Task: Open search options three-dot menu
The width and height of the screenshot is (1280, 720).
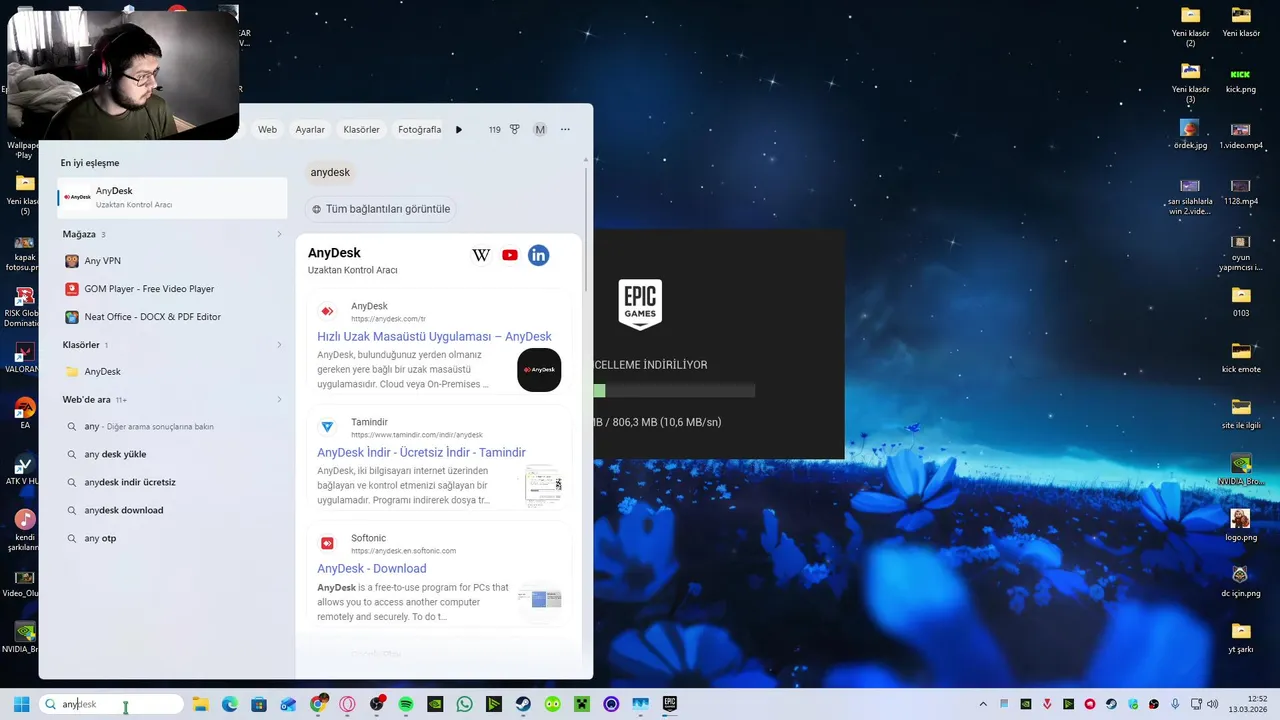Action: click(565, 130)
